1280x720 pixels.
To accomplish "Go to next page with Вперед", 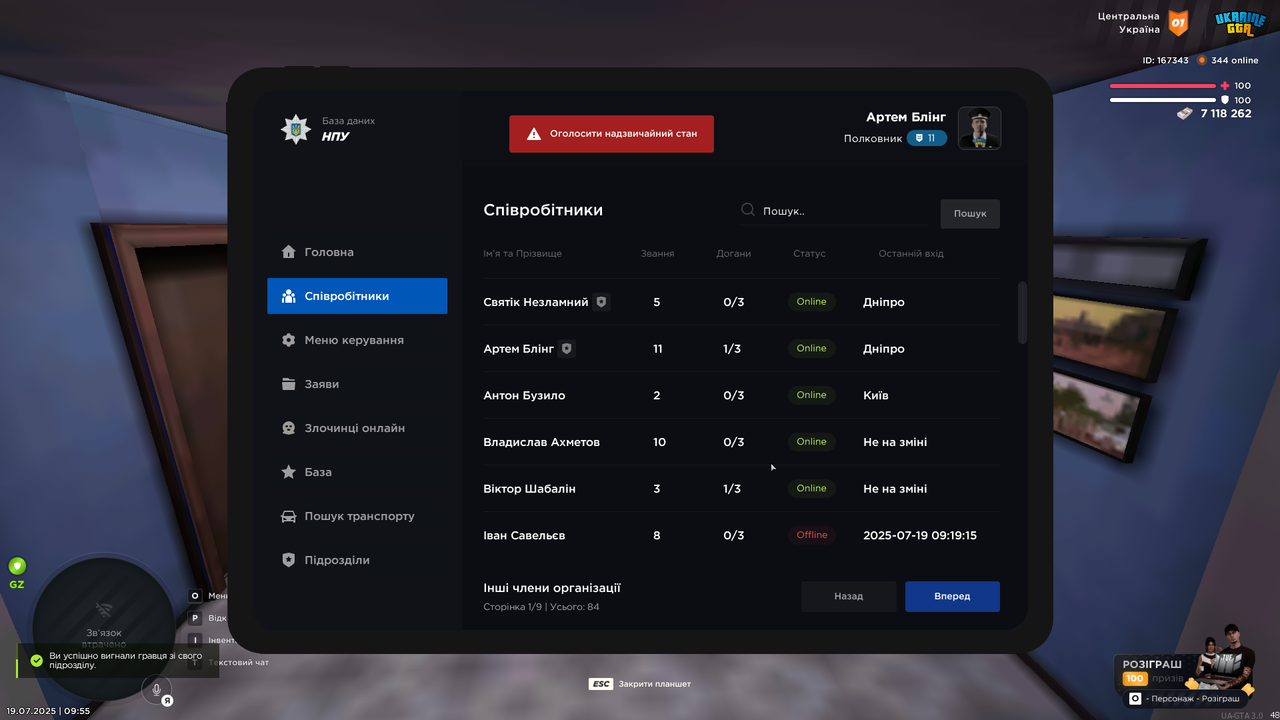I will click(x=952, y=596).
